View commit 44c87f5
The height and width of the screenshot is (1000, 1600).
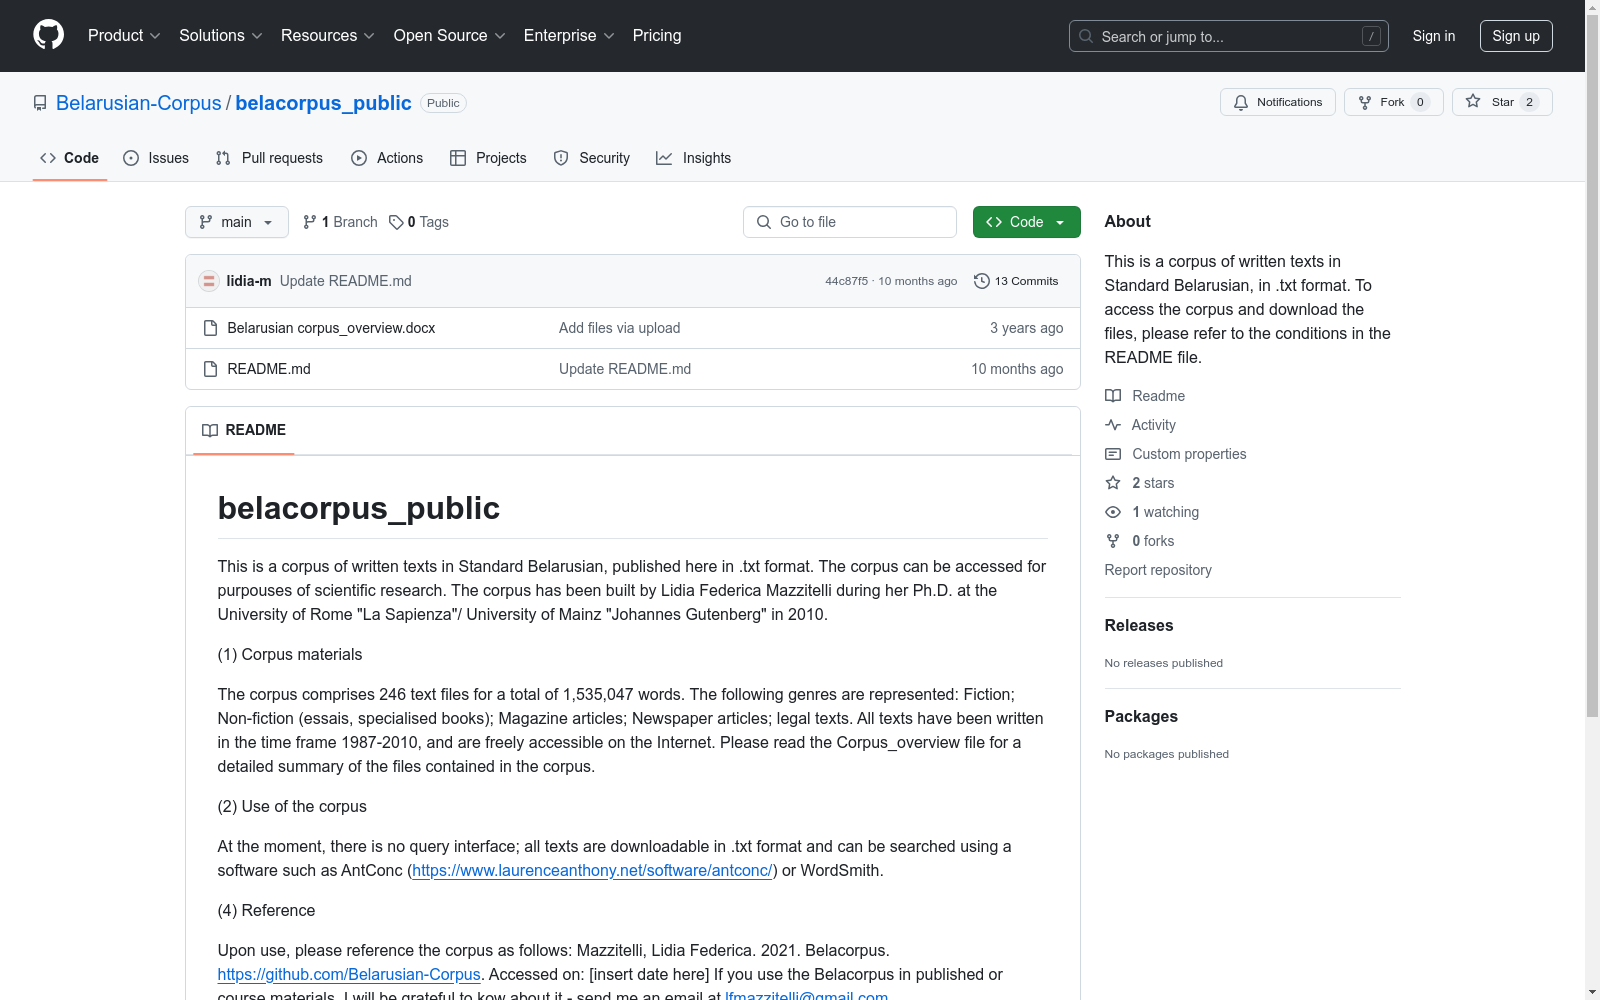pyautogui.click(x=846, y=281)
